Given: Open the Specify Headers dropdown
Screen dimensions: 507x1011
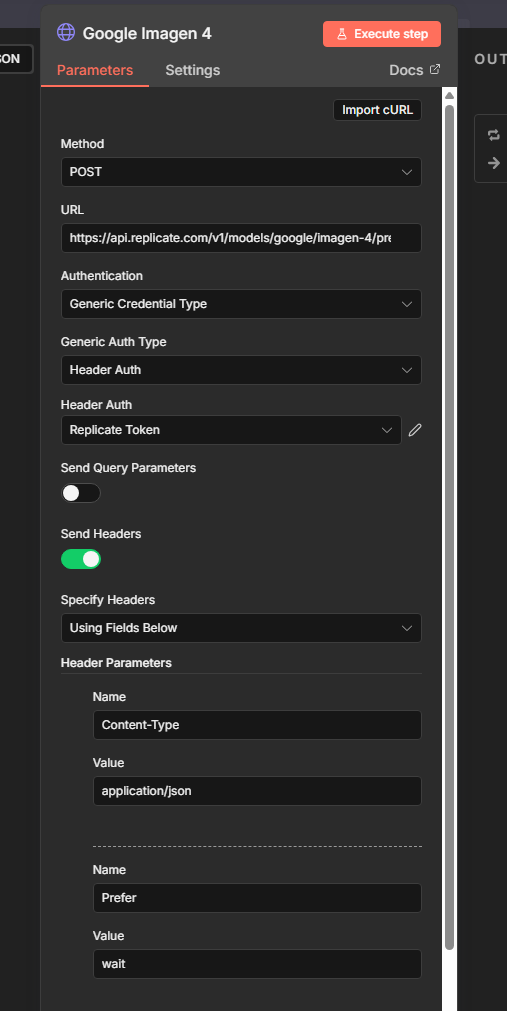Looking at the screenshot, I should coord(241,628).
